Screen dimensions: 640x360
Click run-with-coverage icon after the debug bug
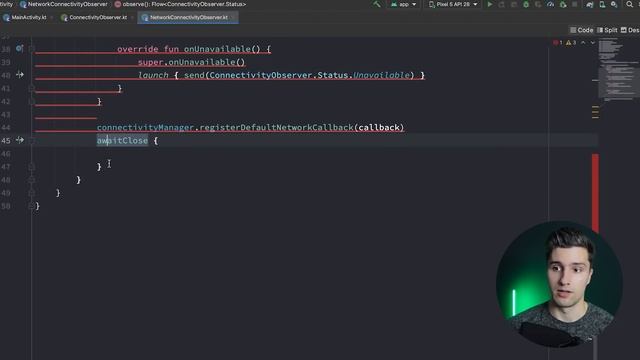point(538,4)
